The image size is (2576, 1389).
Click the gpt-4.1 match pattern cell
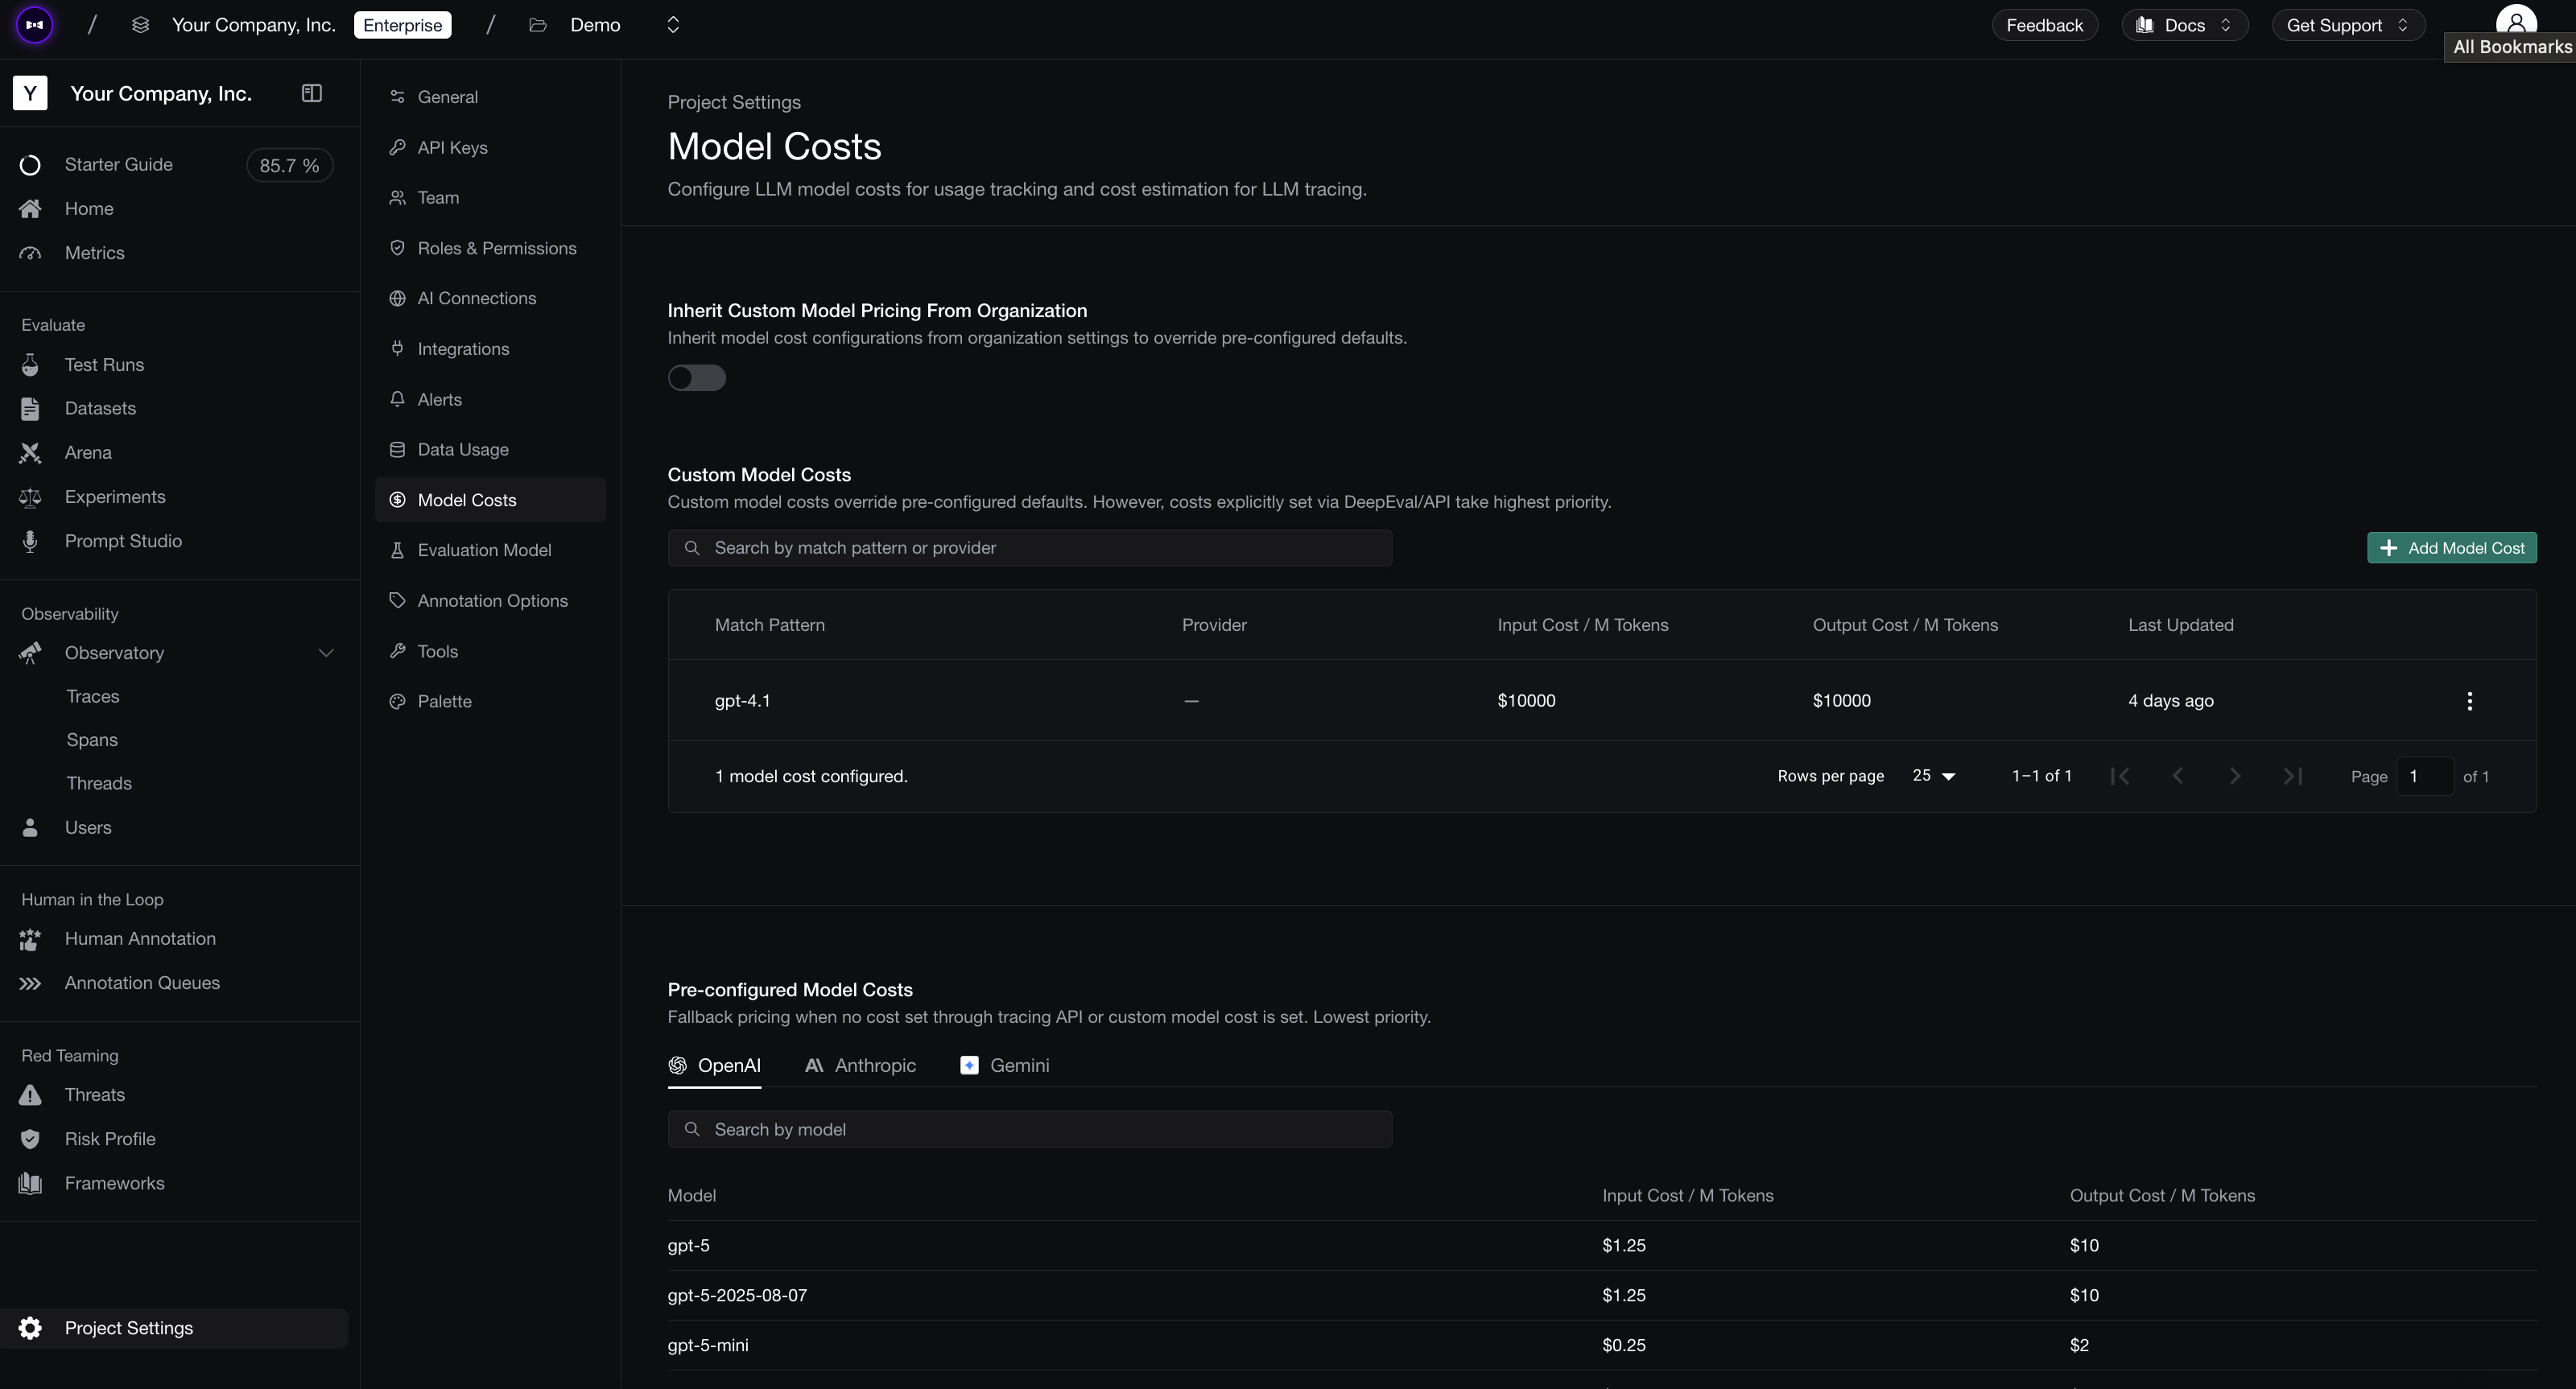click(x=743, y=701)
